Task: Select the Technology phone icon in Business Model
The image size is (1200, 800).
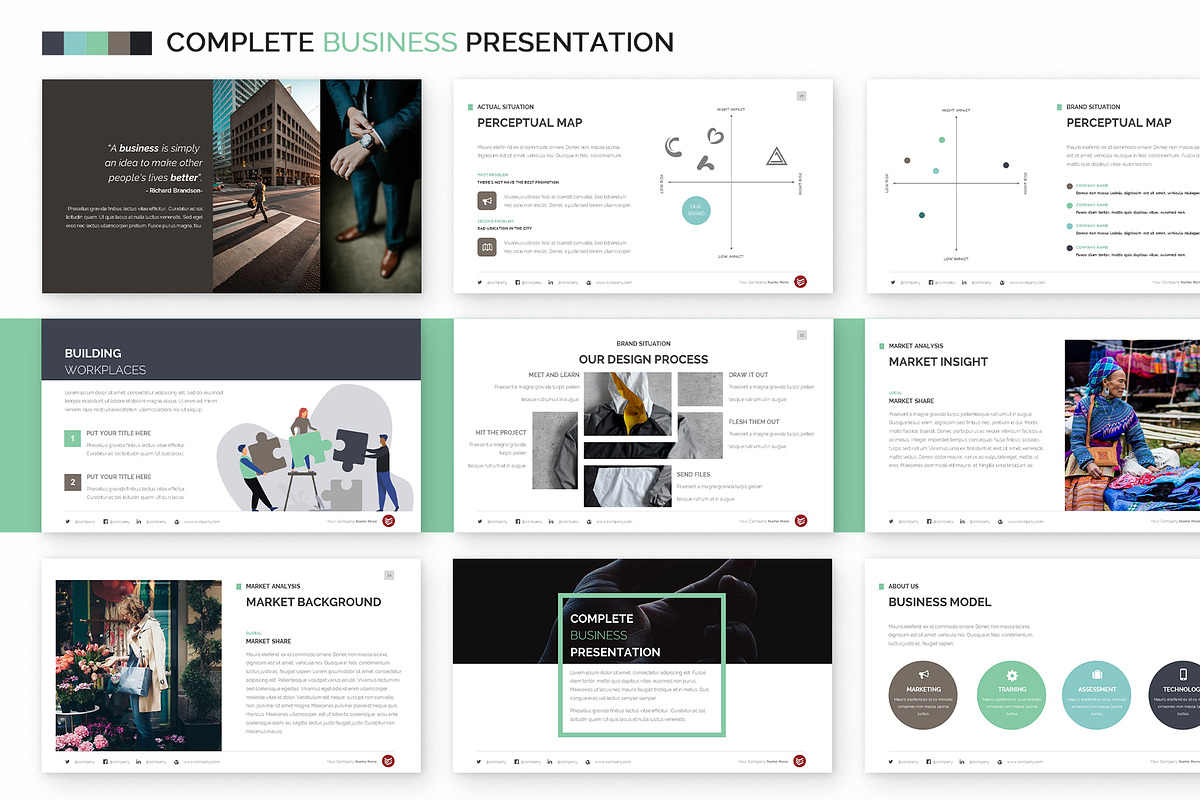Action: [1183, 675]
